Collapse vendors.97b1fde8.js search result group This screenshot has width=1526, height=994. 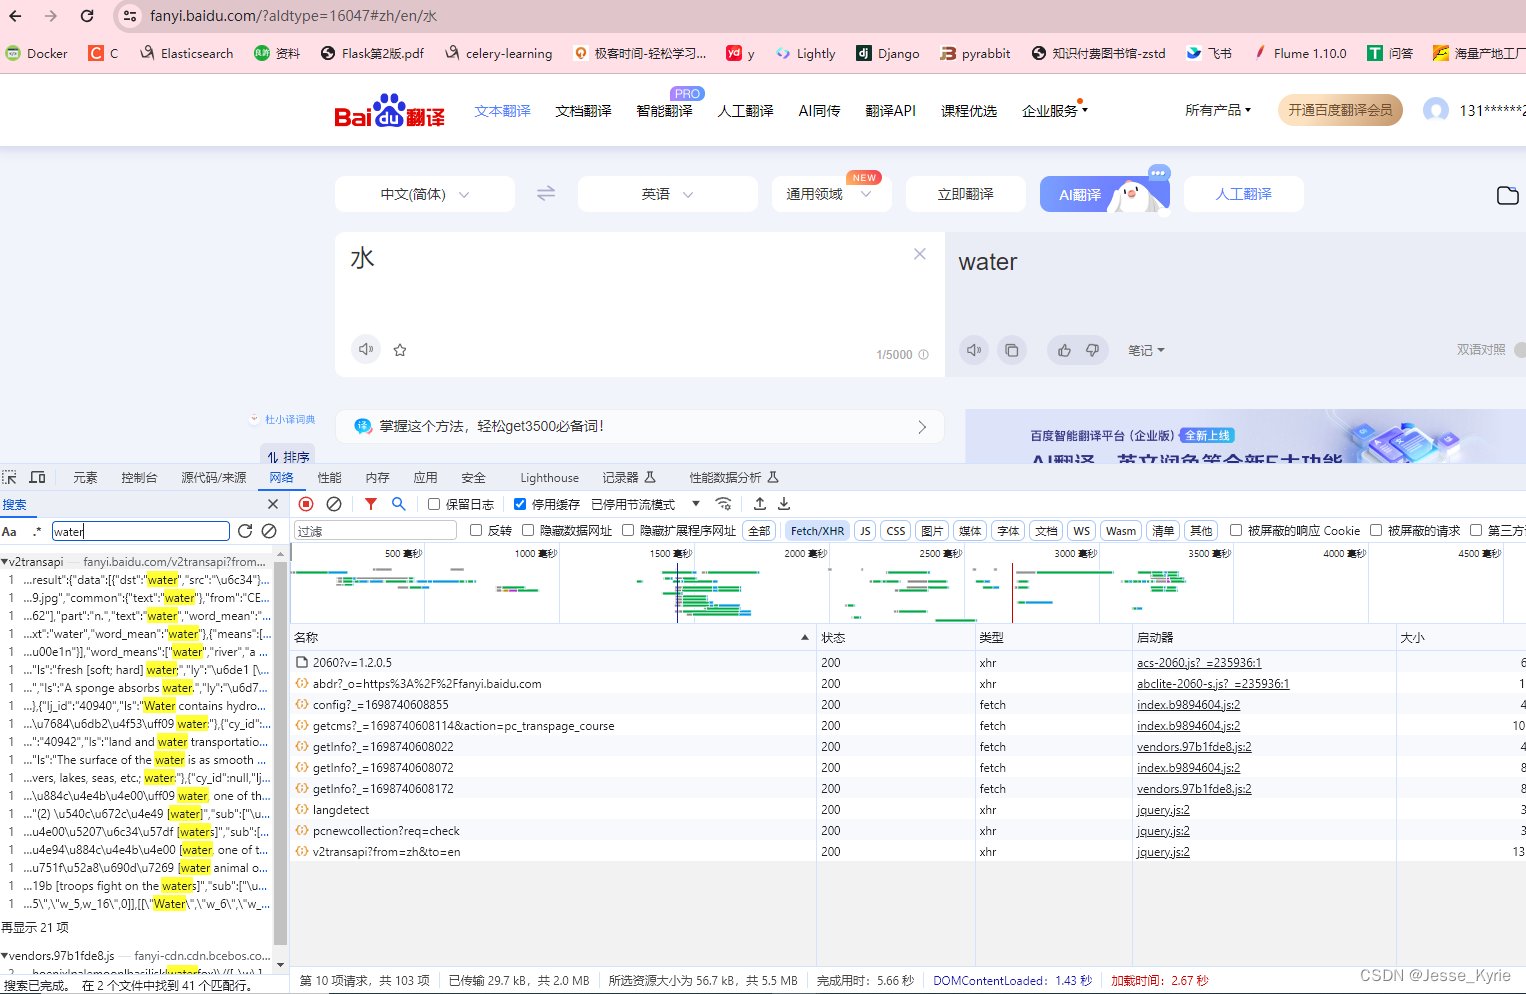pyautogui.click(x=5, y=956)
